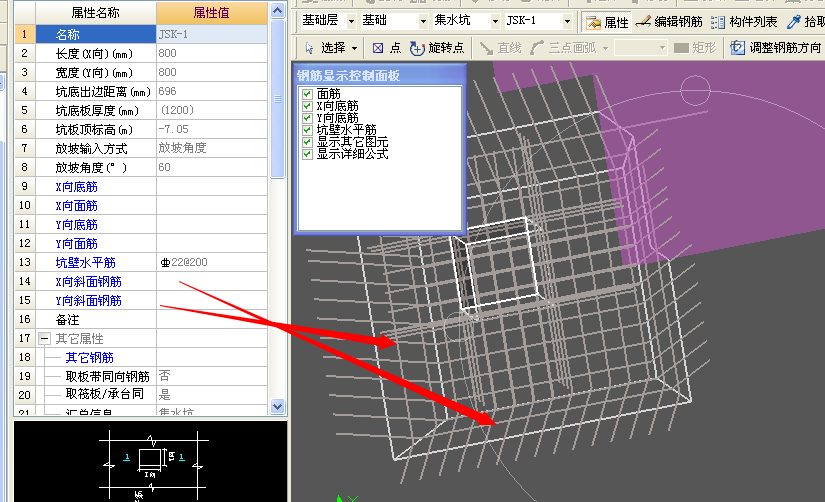Activate the 拾取 eyedropper tool
This screenshot has height=502, width=825.
(805, 22)
